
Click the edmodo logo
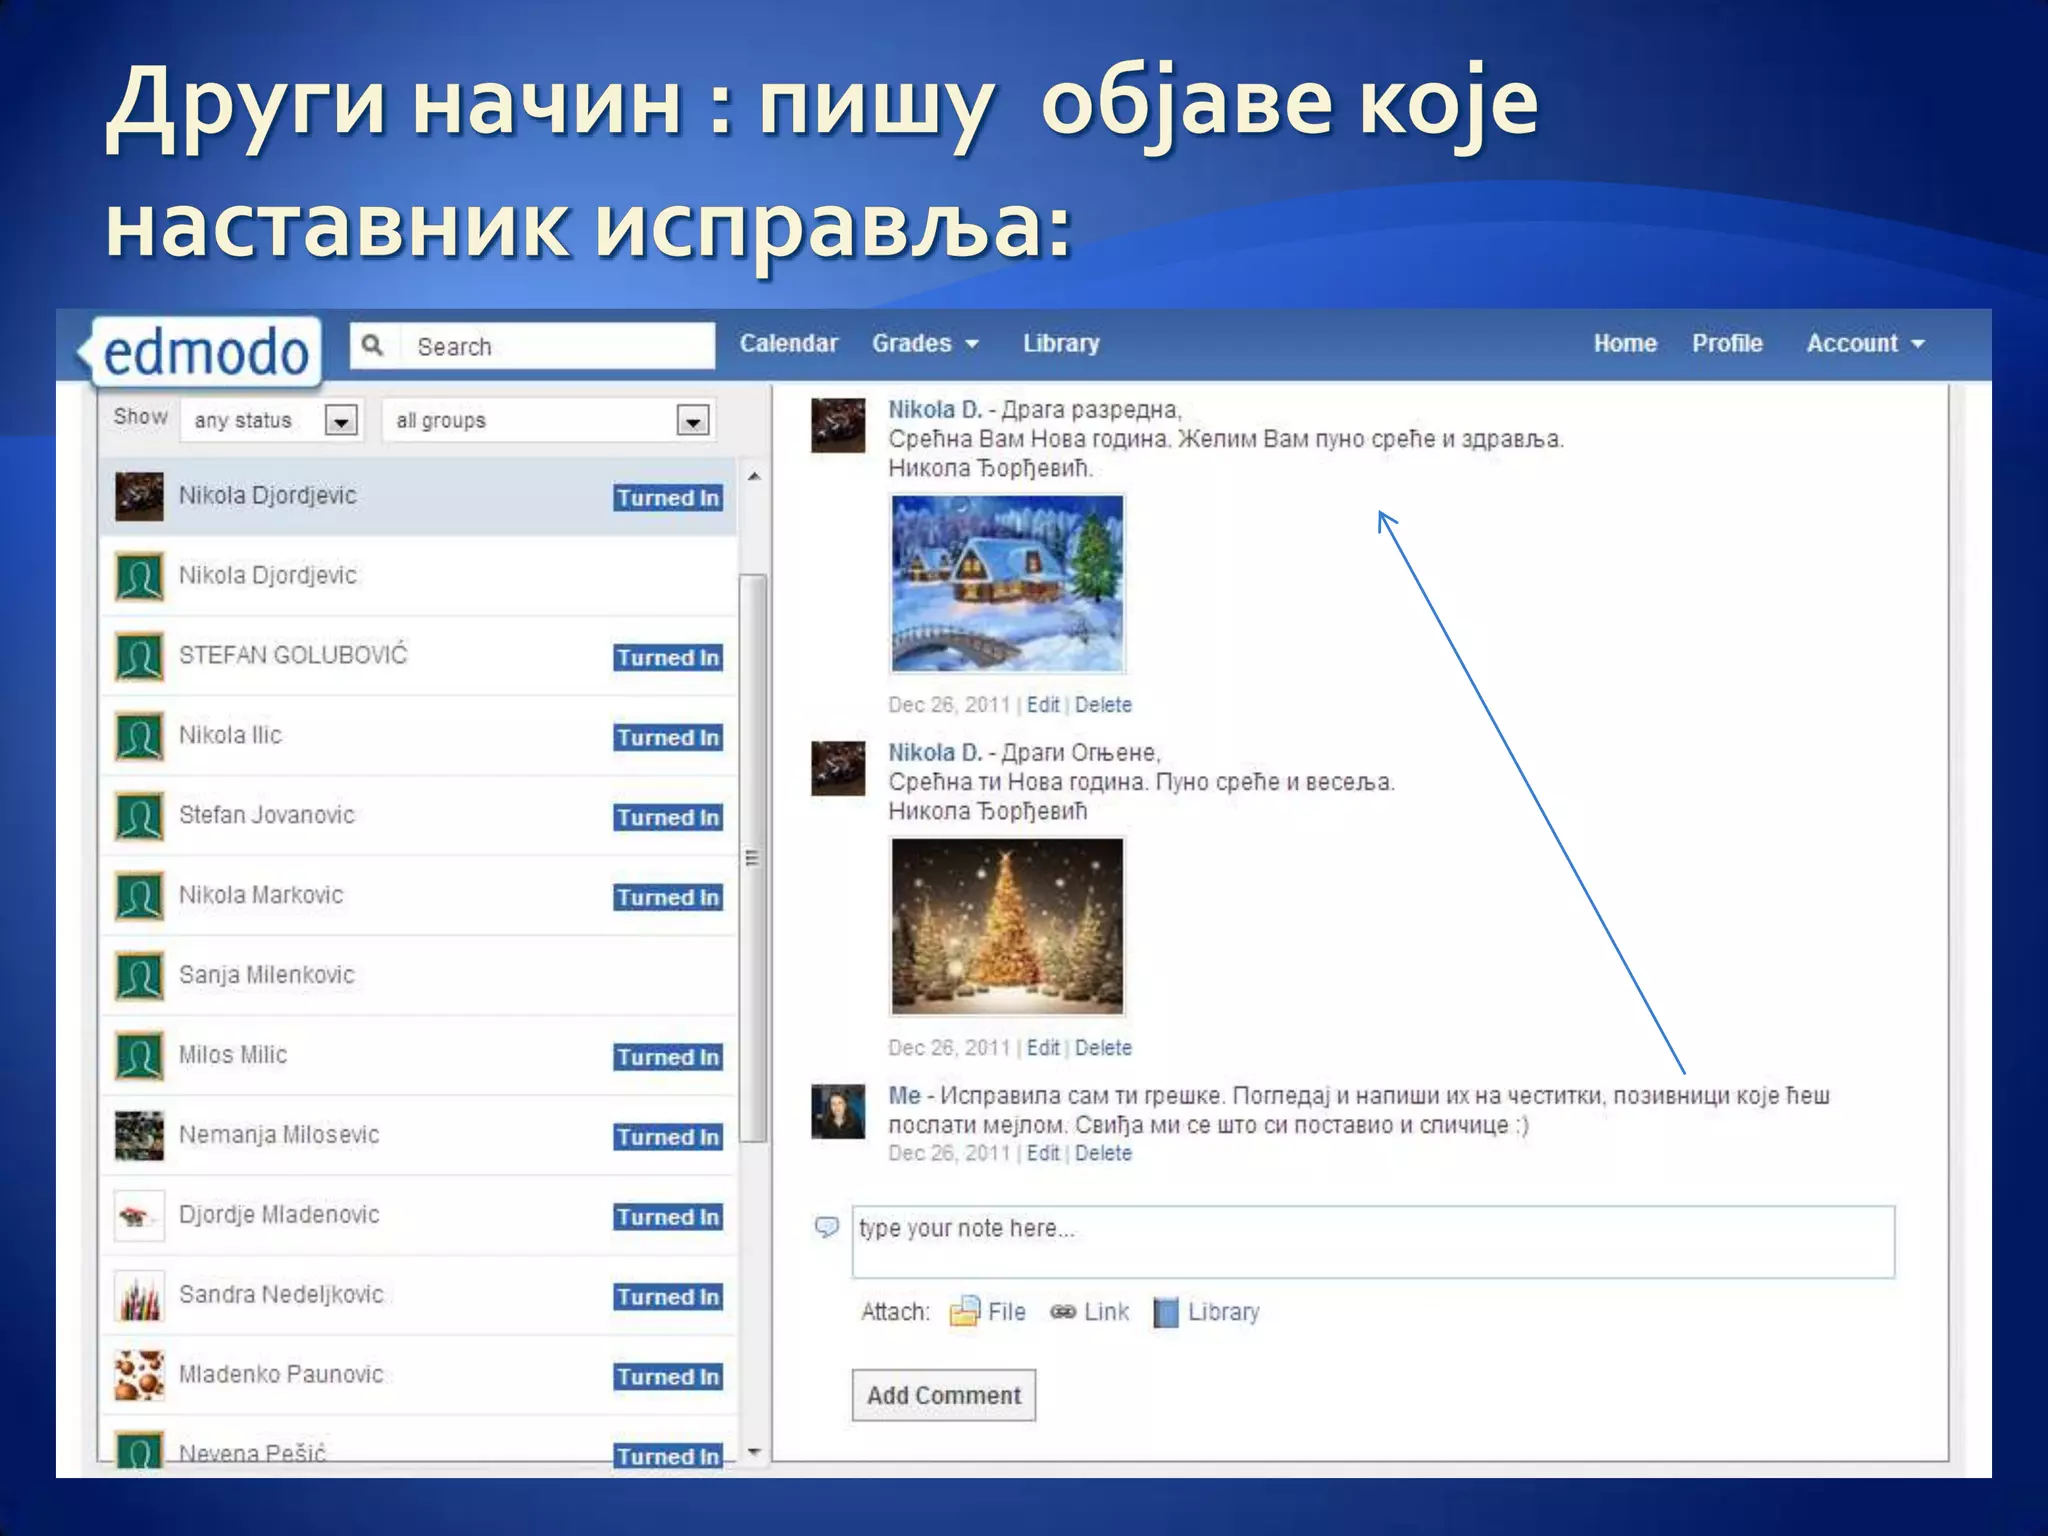(x=205, y=352)
